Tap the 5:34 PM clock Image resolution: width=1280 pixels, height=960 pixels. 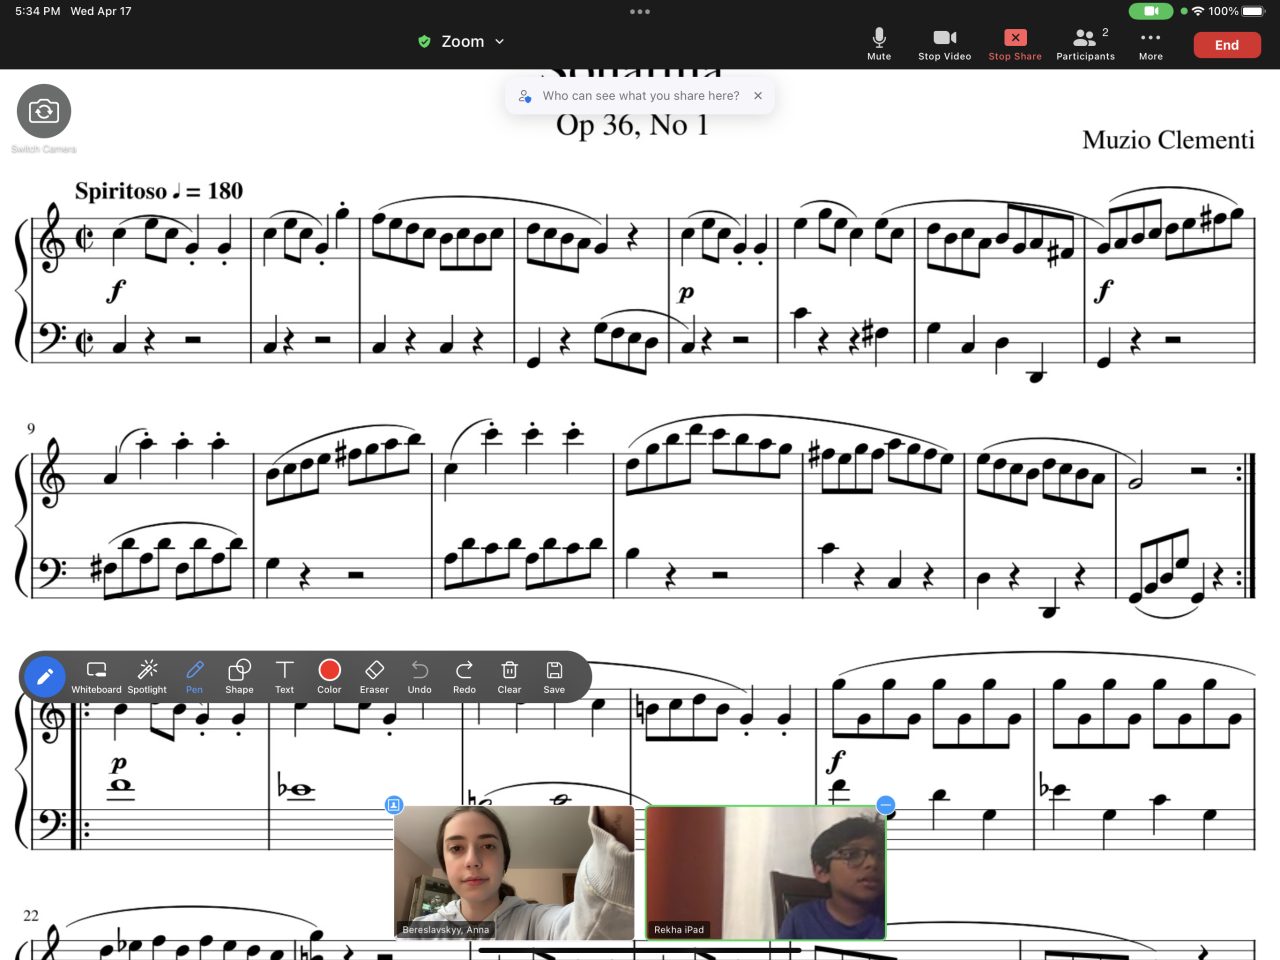click(x=38, y=11)
